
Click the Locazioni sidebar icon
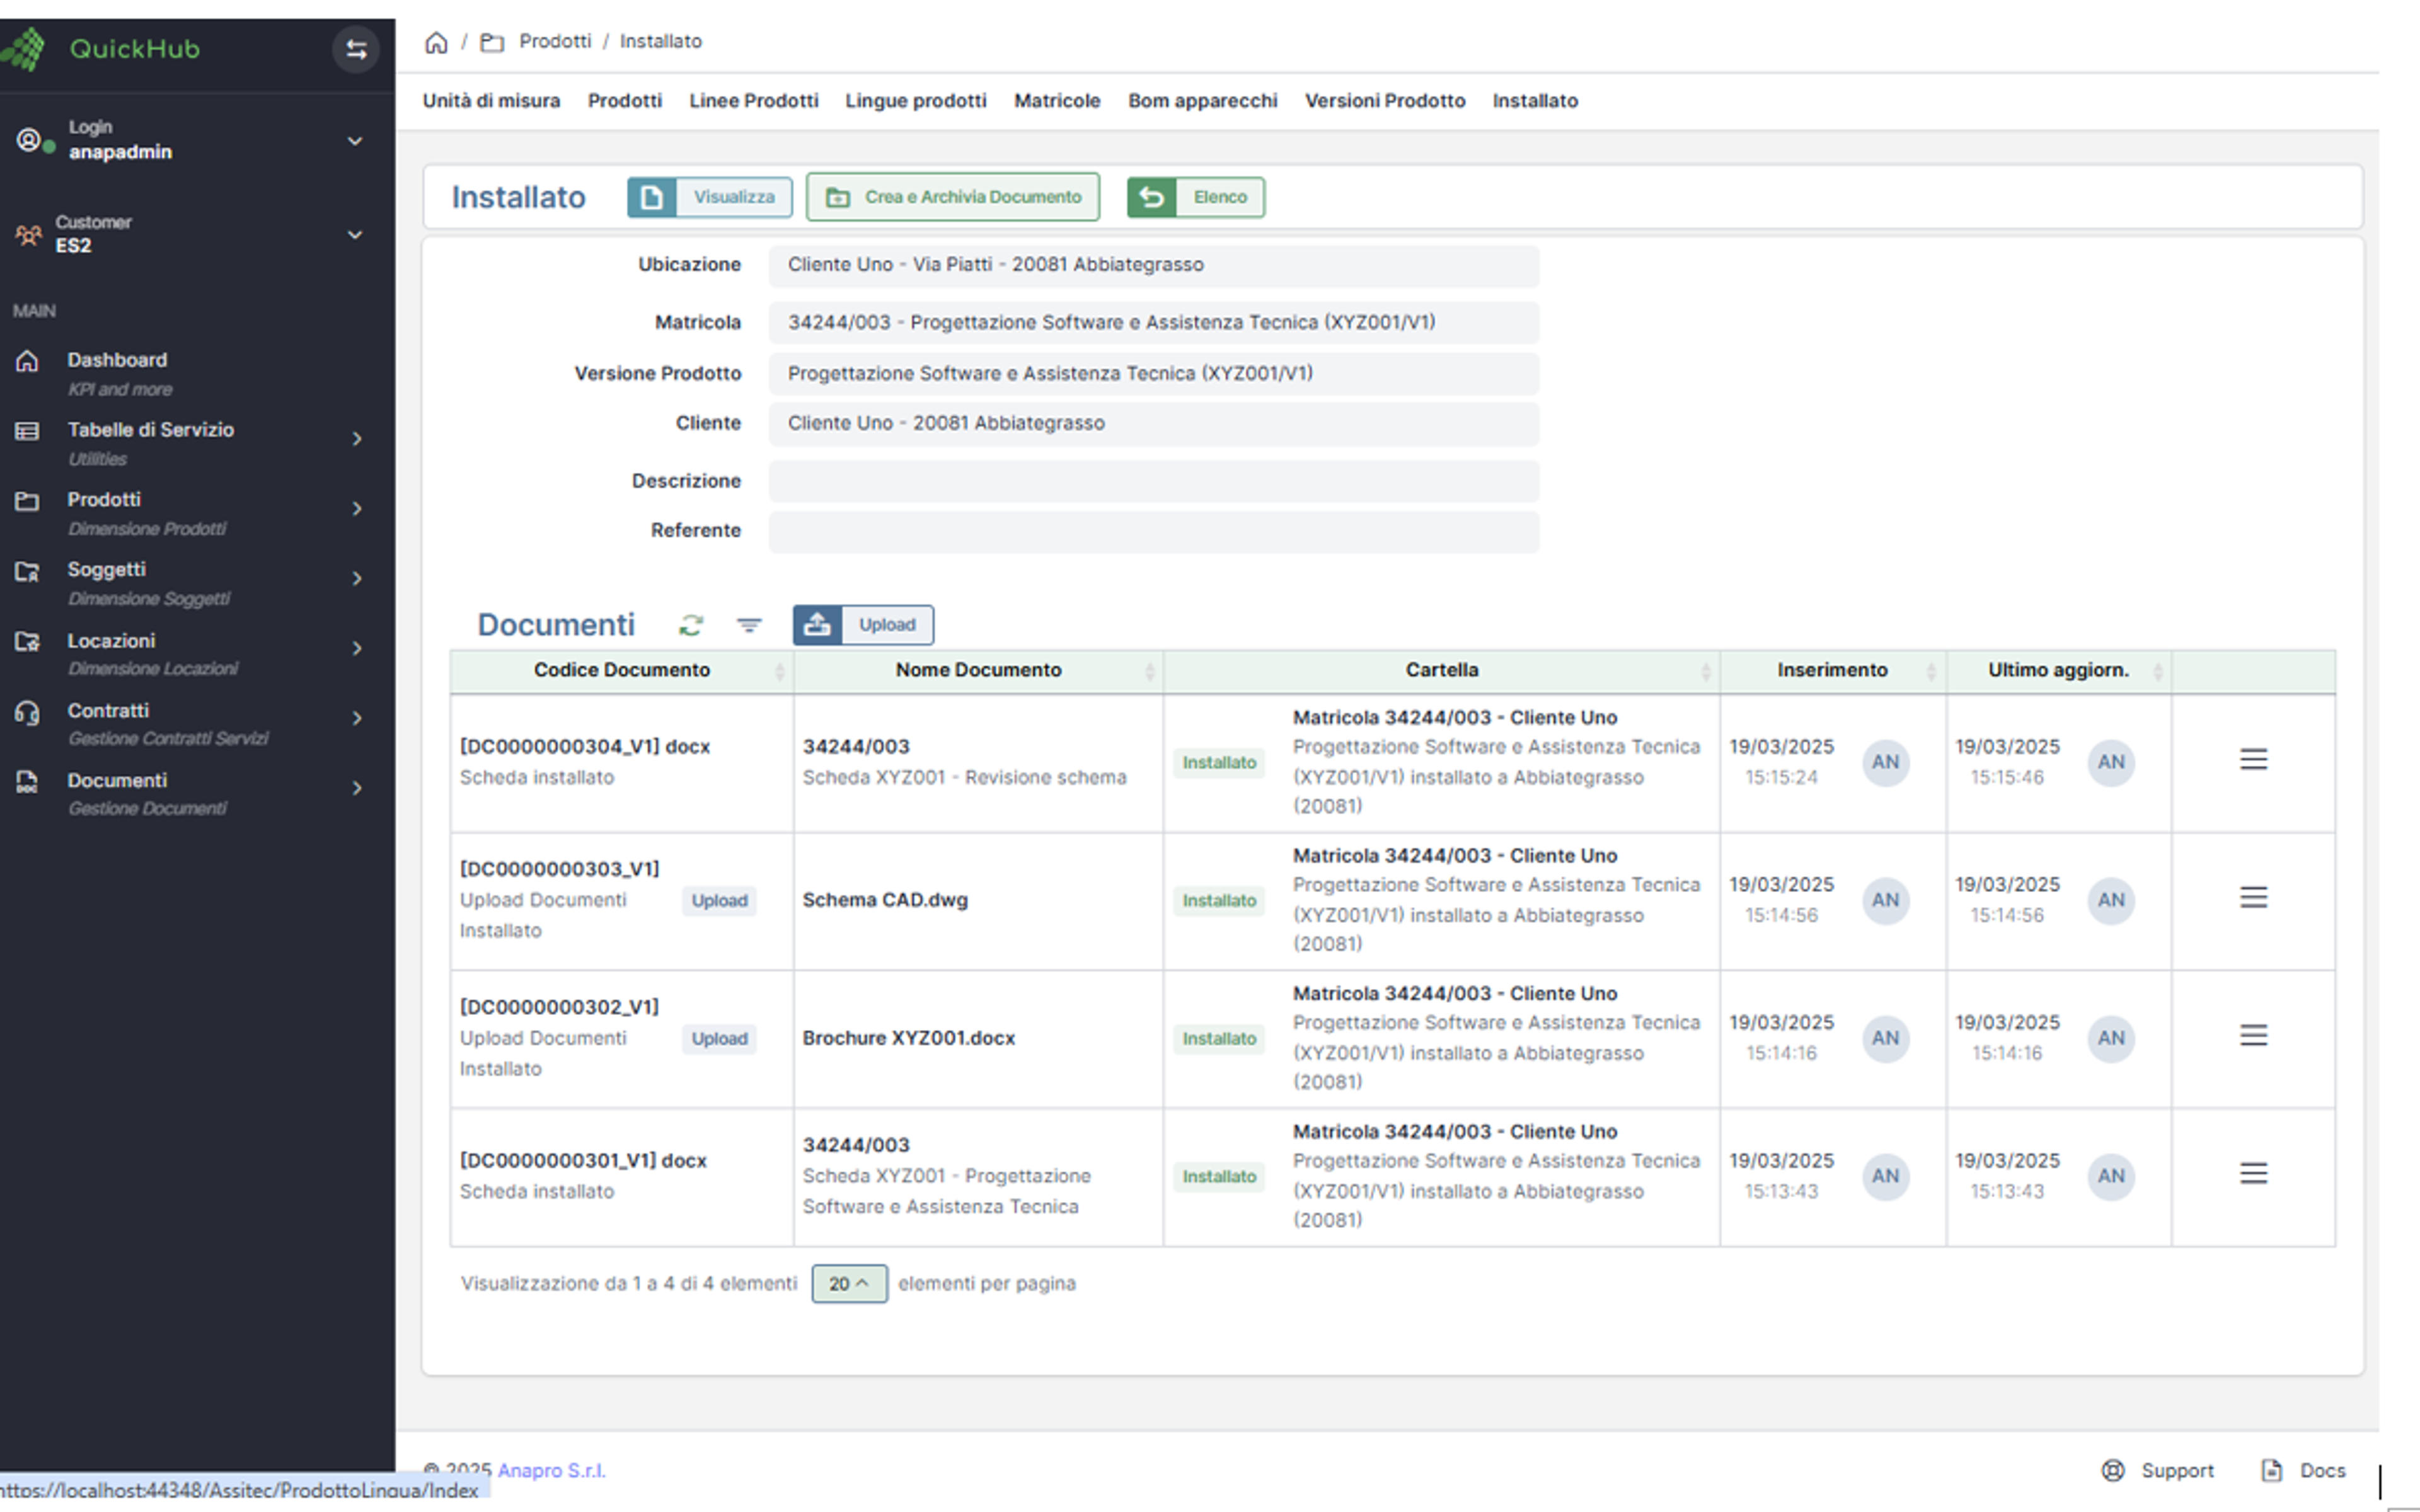pos(27,641)
